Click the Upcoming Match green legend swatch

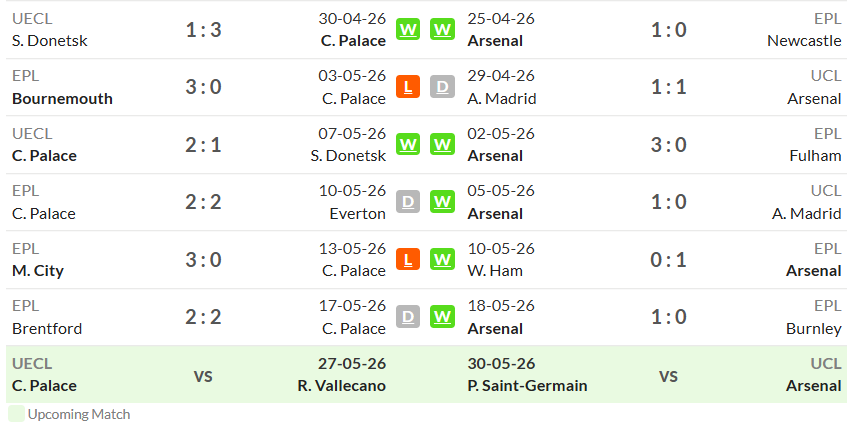point(16,414)
